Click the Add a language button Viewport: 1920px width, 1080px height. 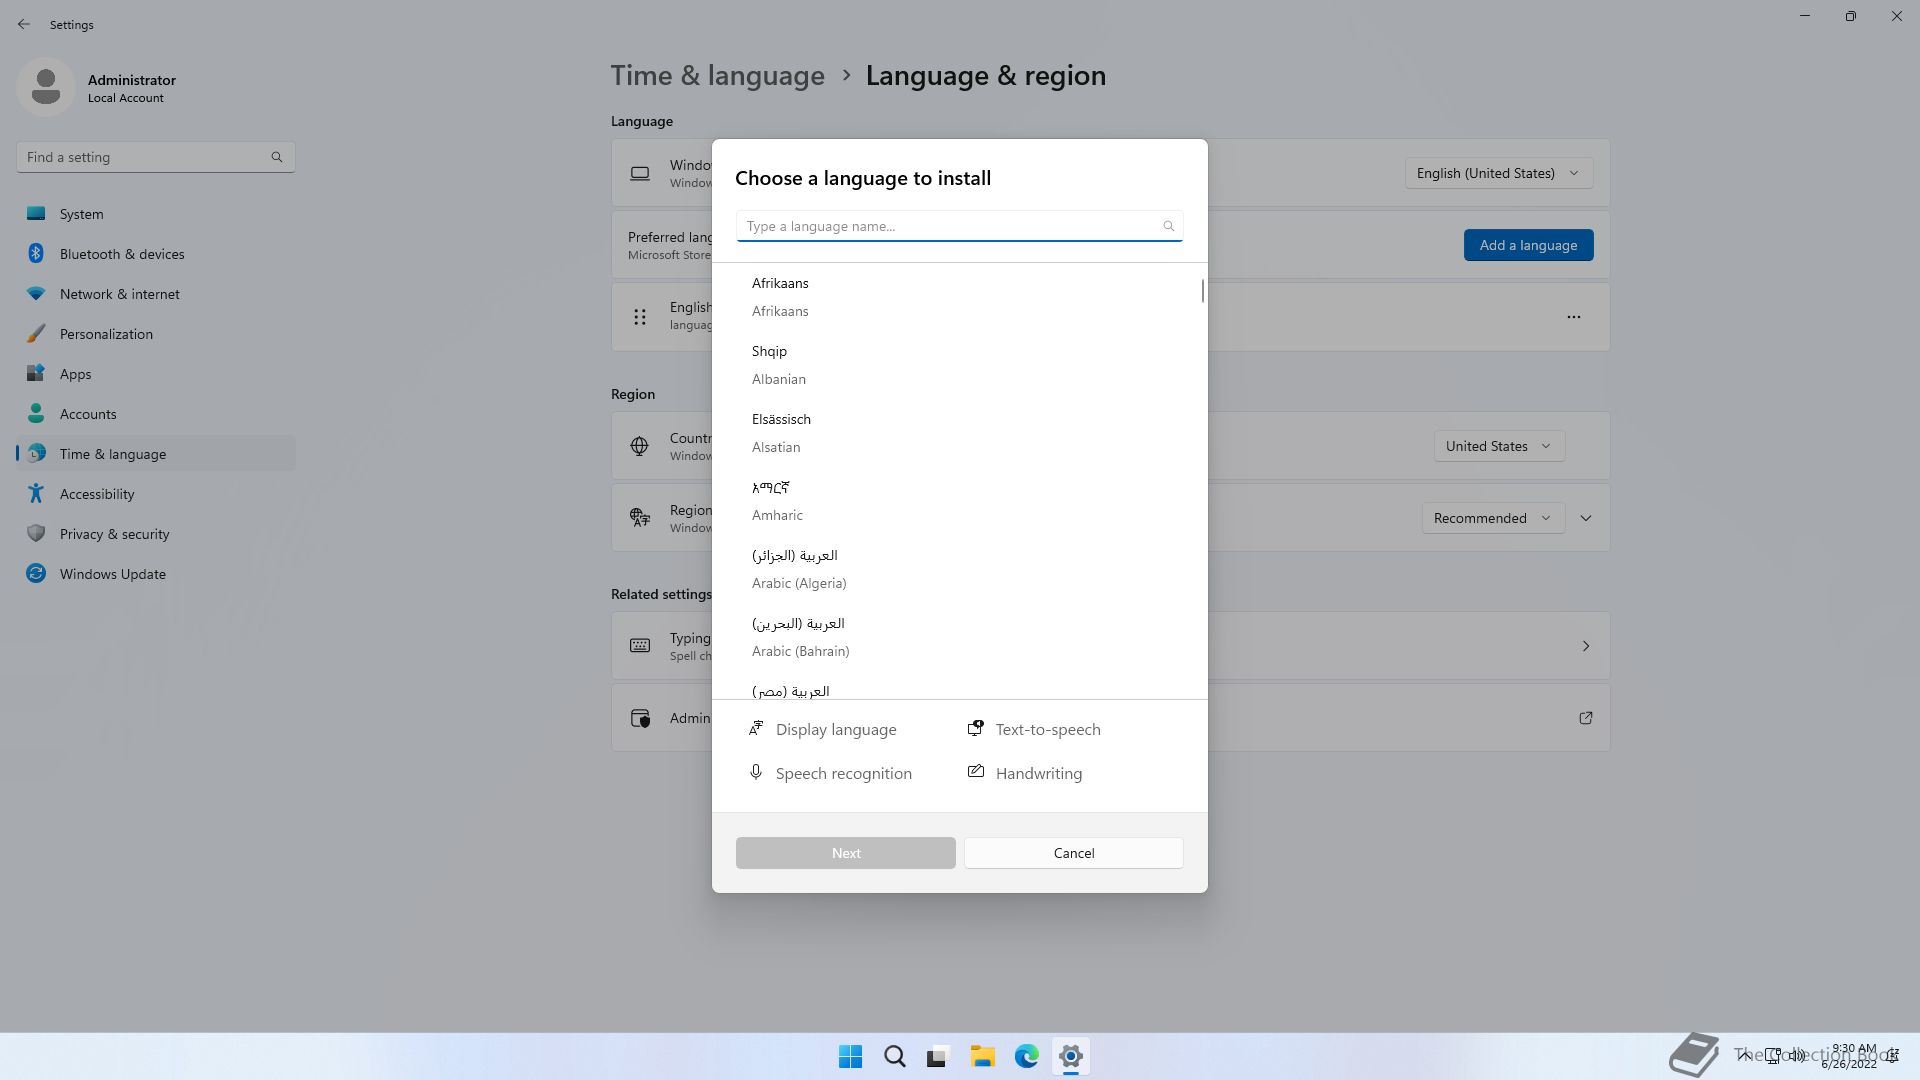(x=1527, y=245)
